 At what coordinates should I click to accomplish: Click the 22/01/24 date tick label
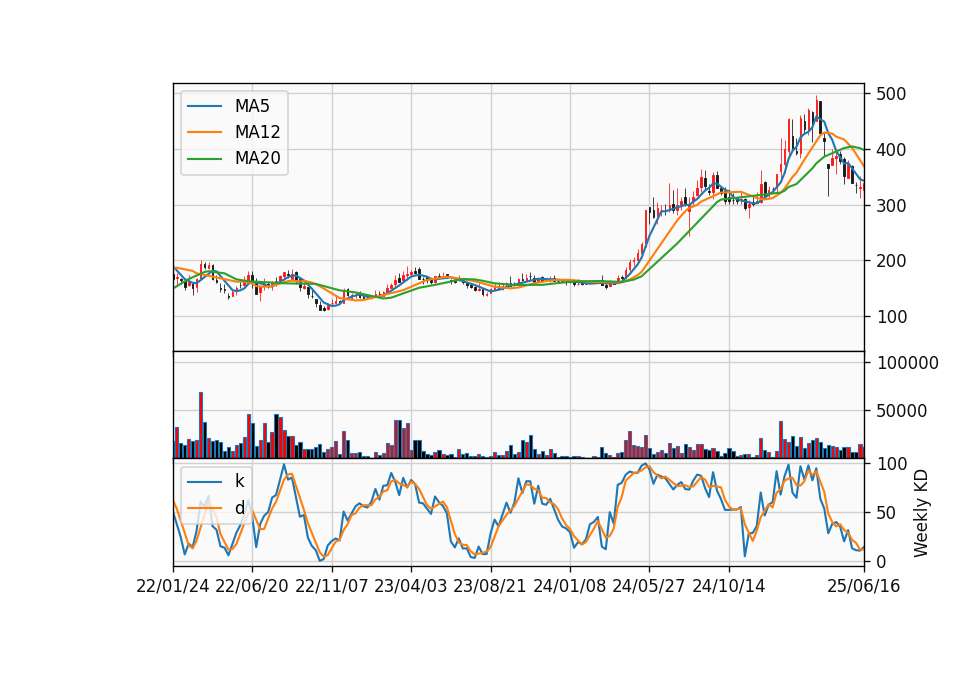pyautogui.click(x=173, y=586)
